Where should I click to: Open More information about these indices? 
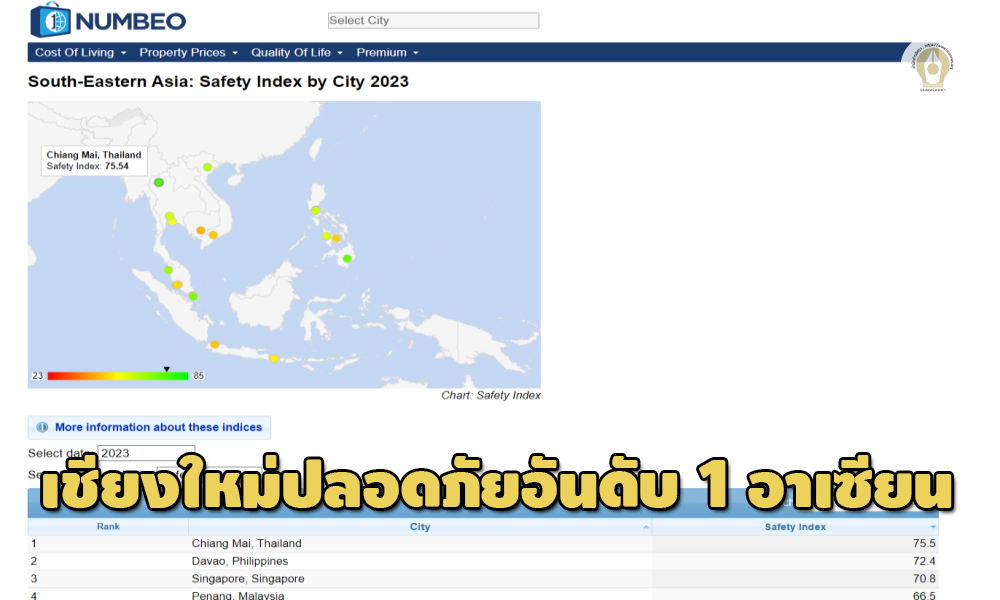pos(158,427)
